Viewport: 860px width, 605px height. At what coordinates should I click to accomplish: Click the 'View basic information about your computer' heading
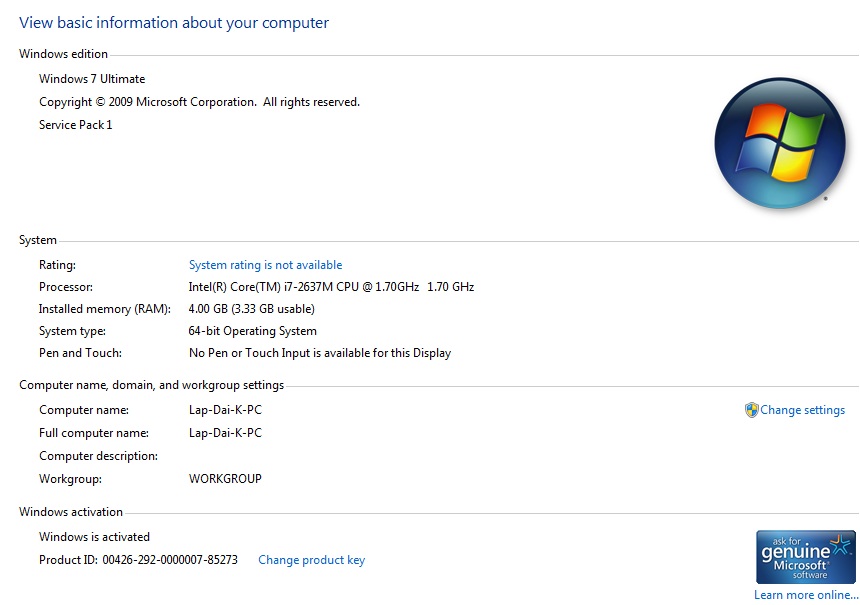click(174, 22)
